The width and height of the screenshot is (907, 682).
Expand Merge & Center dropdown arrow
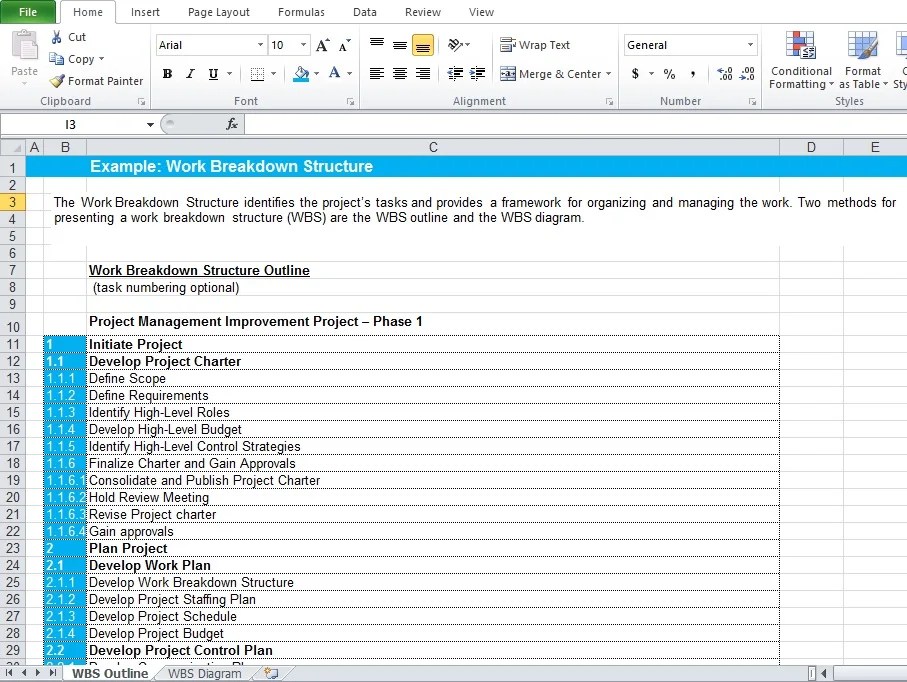pos(609,73)
